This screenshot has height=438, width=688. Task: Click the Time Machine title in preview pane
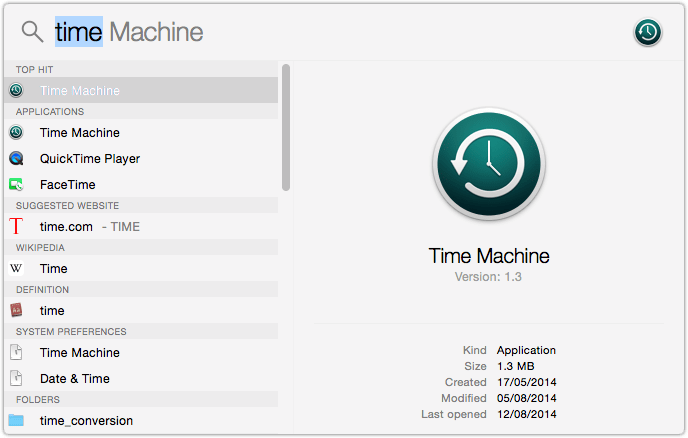(489, 256)
